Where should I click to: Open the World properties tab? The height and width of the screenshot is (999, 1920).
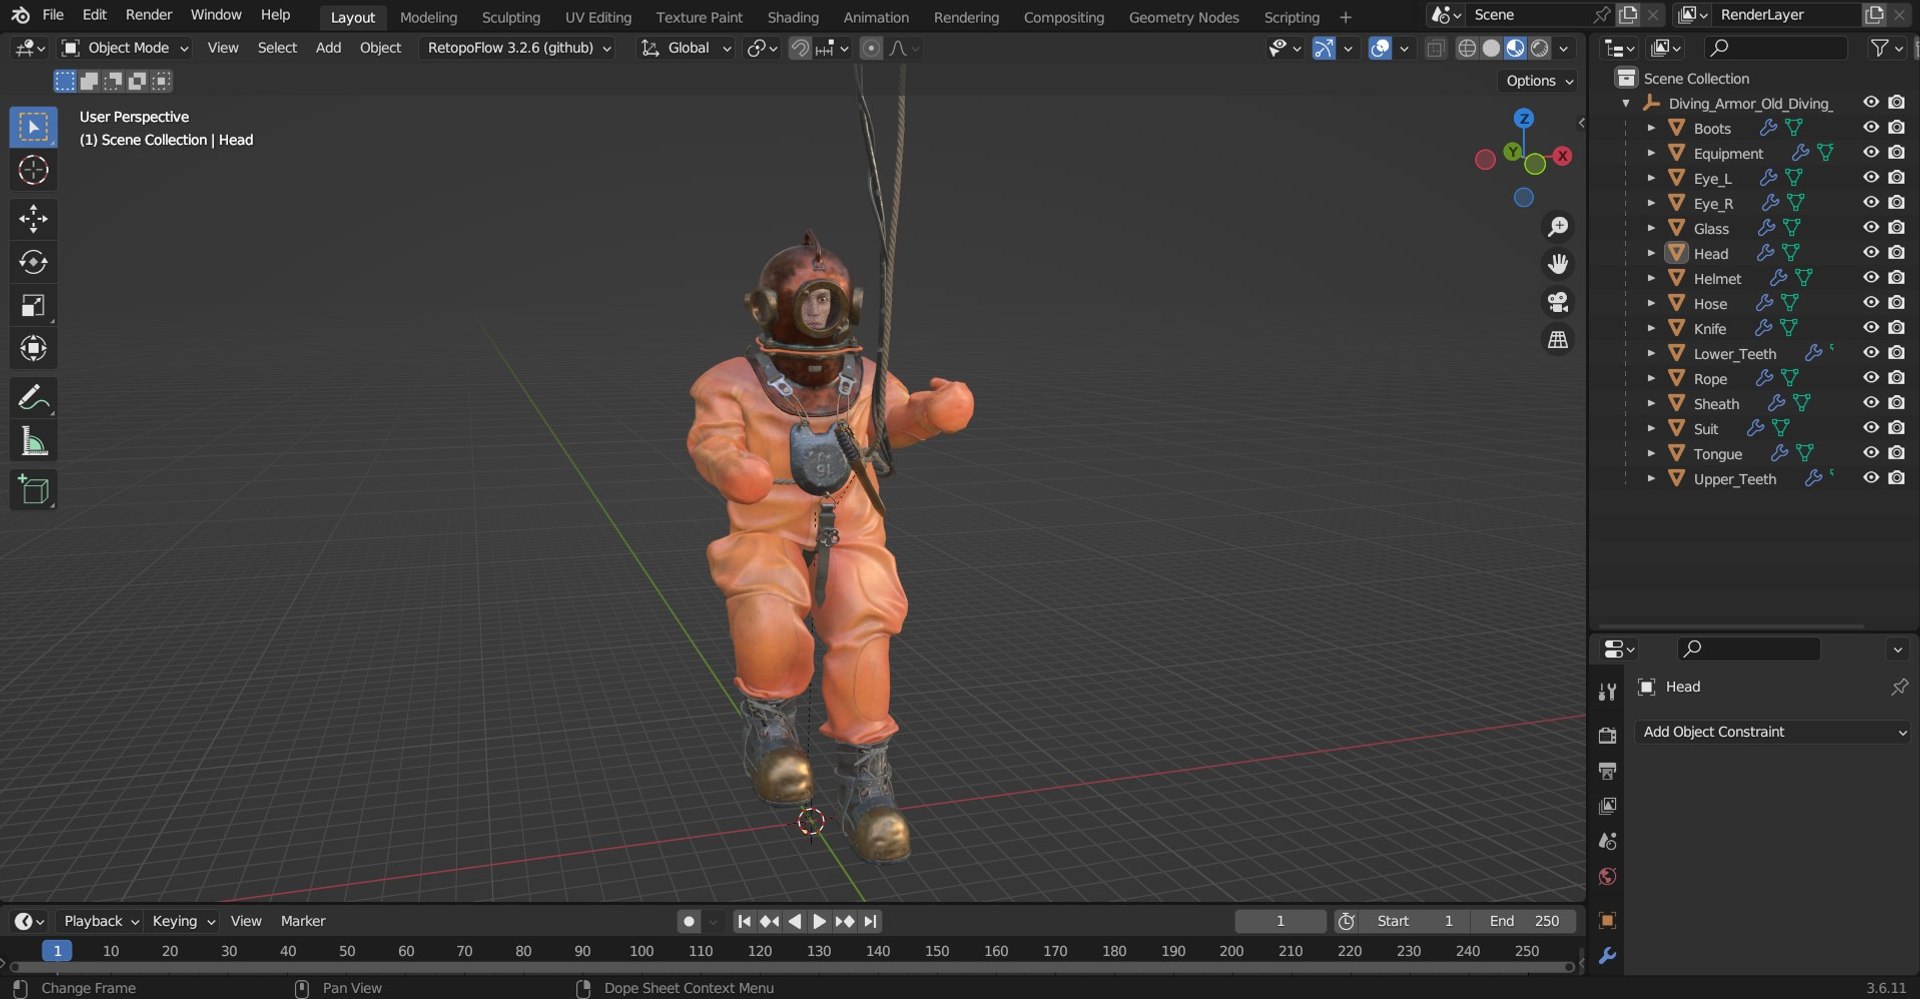pos(1607,877)
